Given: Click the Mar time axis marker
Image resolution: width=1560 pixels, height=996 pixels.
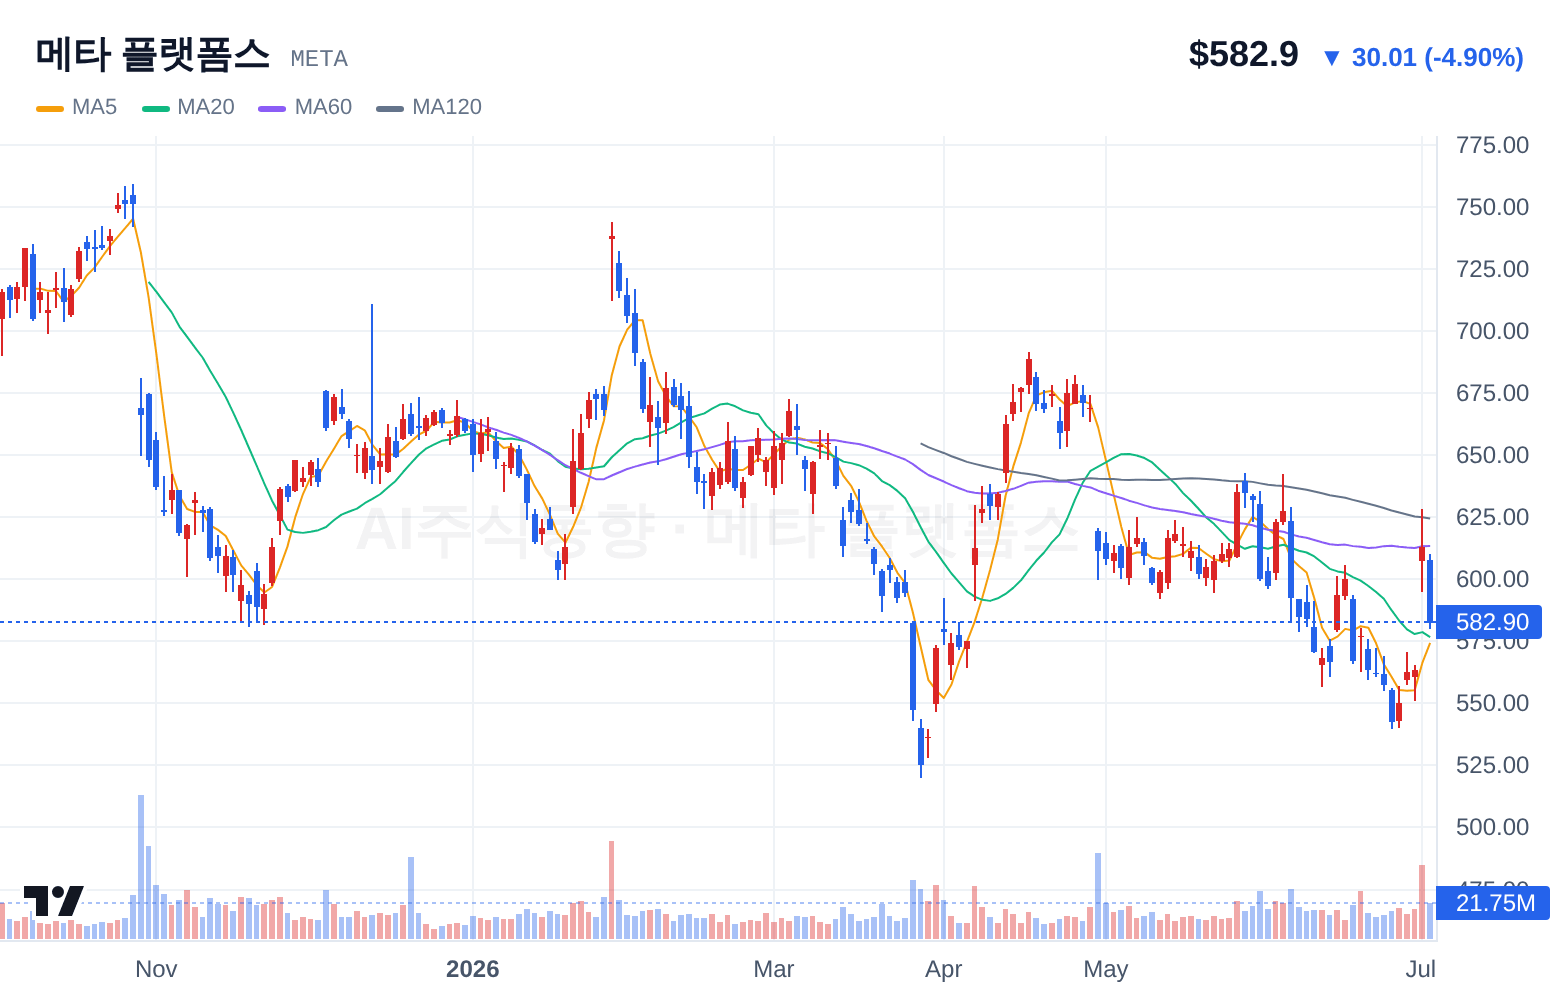Looking at the screenshot, I should coord(774,969).
